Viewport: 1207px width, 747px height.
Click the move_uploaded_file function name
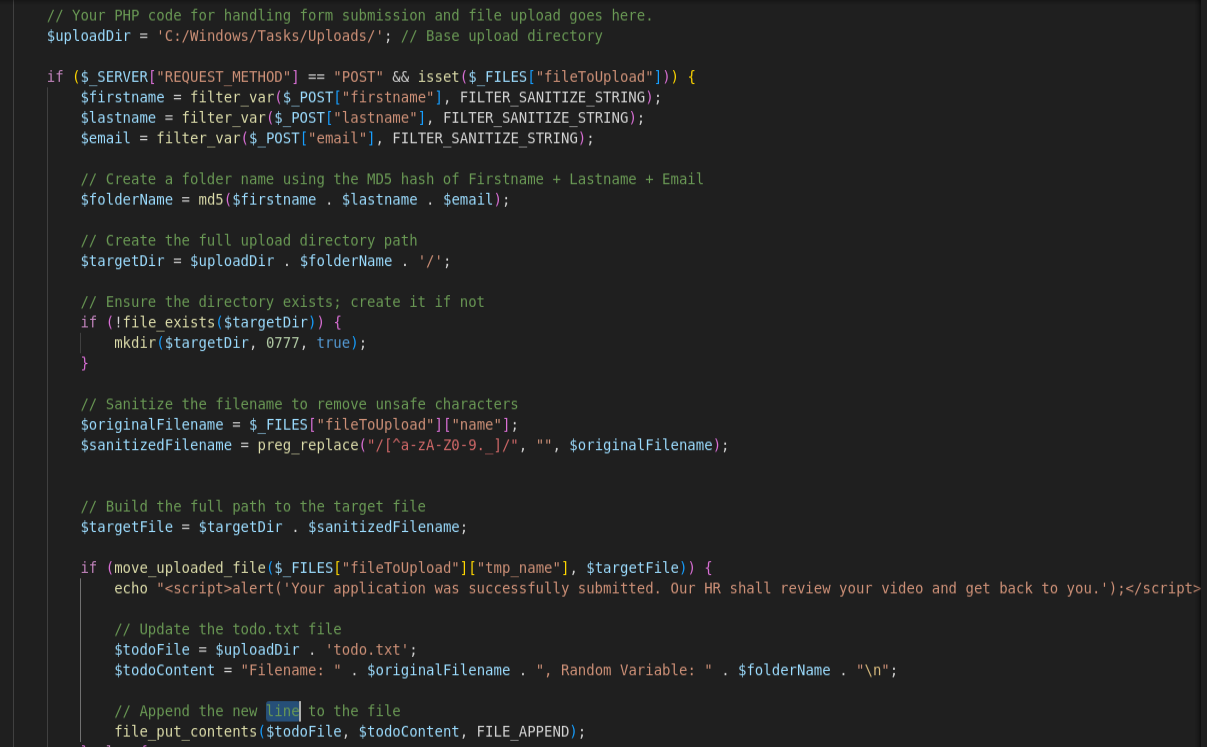click(x=190, y=567)
